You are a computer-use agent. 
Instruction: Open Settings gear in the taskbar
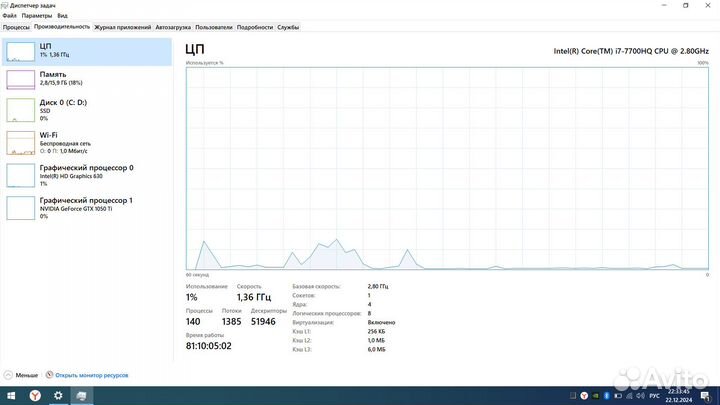coord(58,395)
